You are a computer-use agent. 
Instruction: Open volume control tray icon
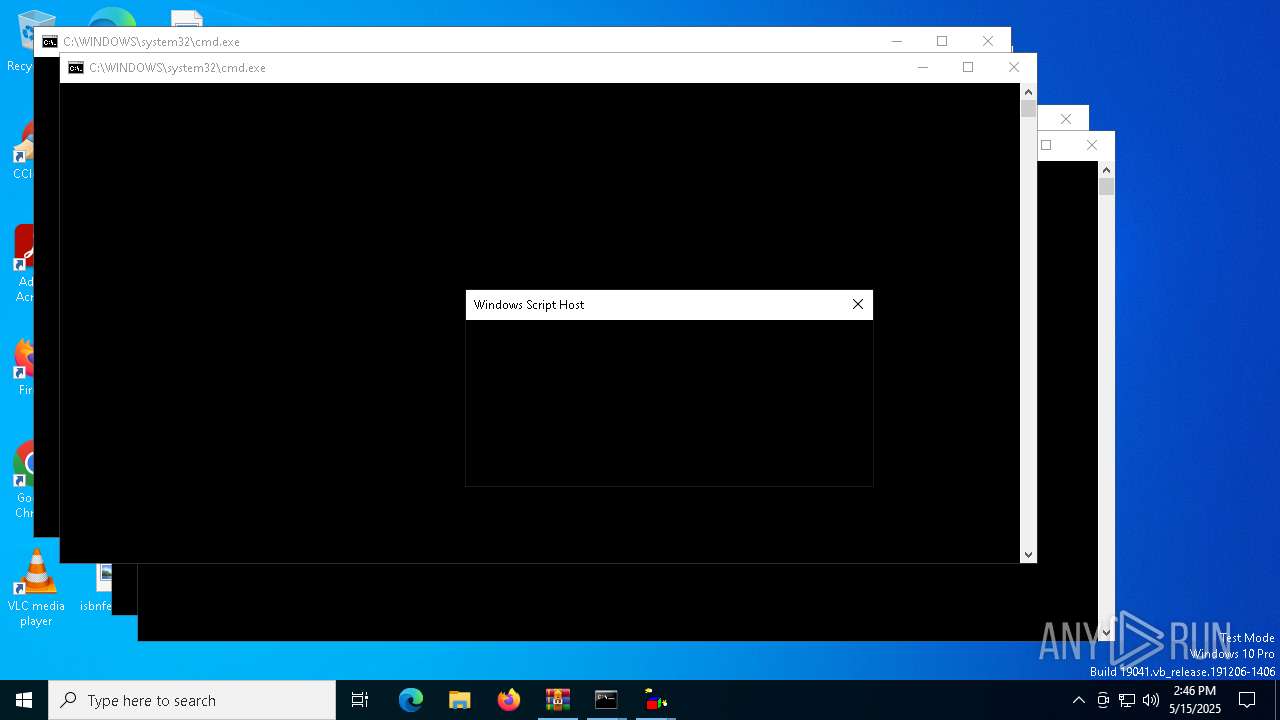pos(1151,700)
